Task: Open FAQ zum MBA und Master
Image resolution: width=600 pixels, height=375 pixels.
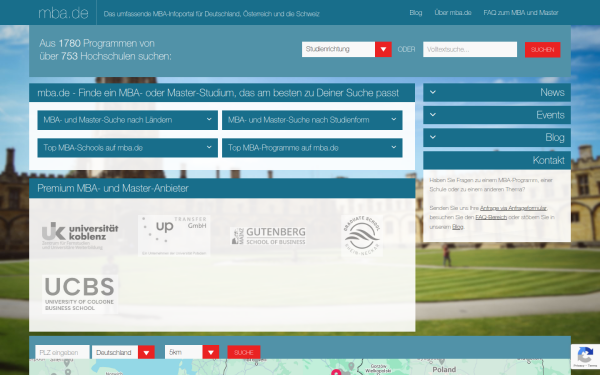Action: (521, 13)
